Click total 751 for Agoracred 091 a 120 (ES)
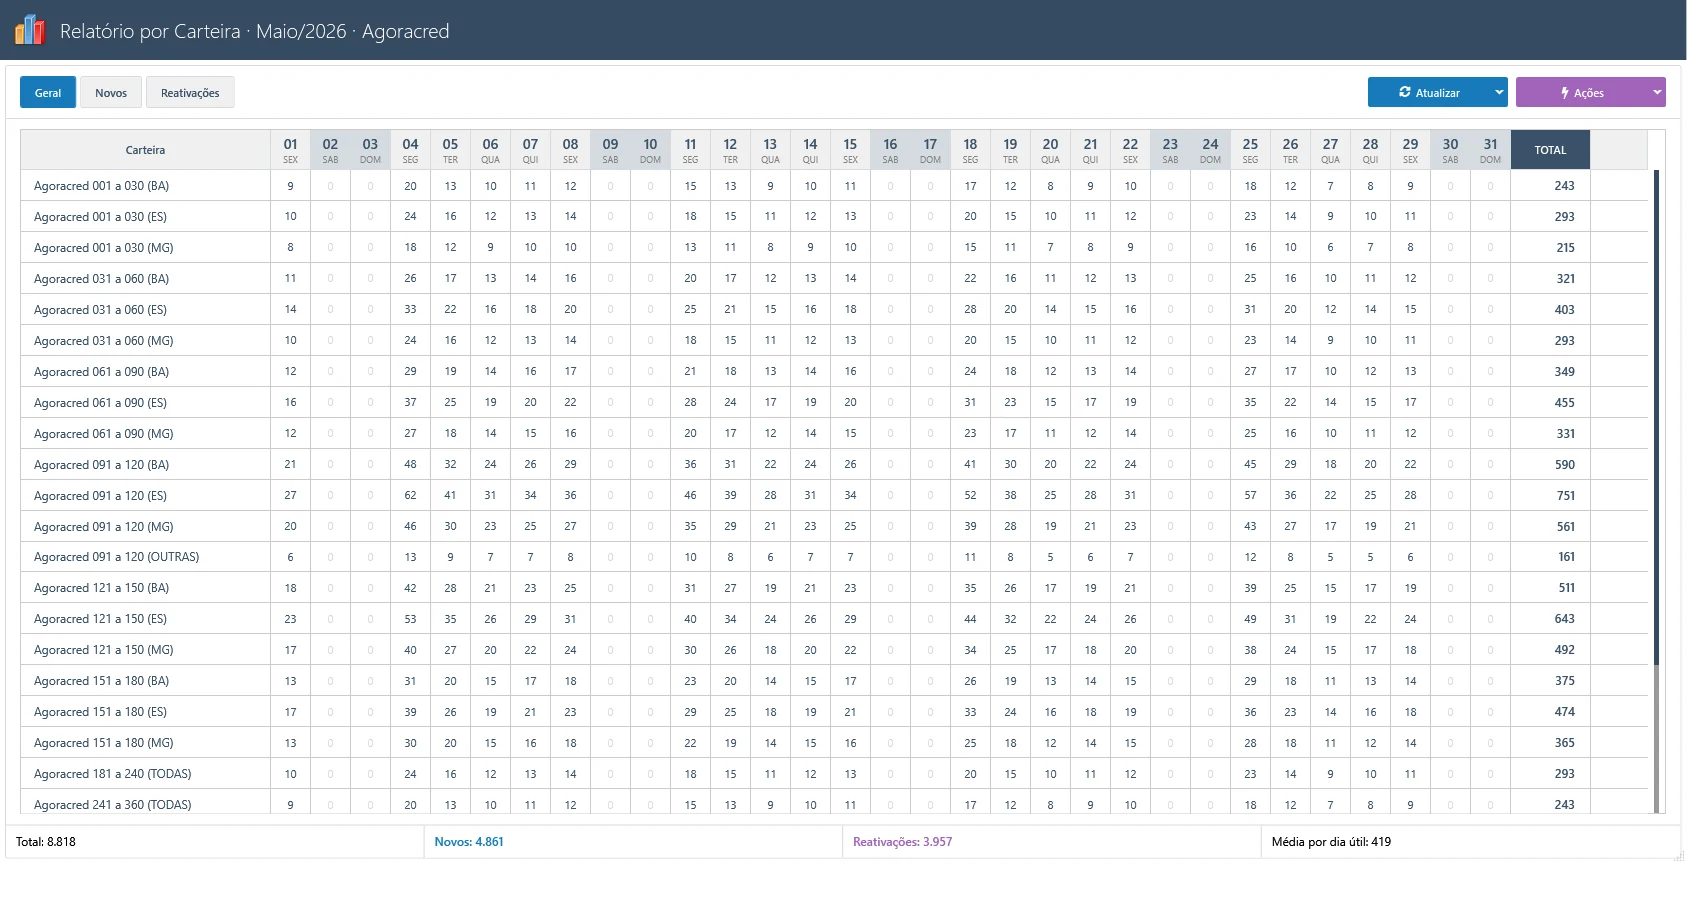The image size is (1700, 900). click(1565, 496)
